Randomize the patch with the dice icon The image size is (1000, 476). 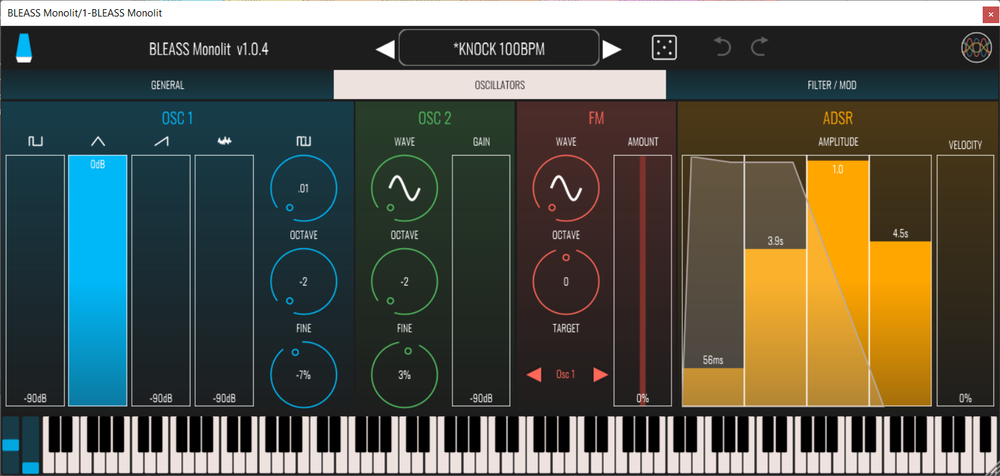[664, 48]
